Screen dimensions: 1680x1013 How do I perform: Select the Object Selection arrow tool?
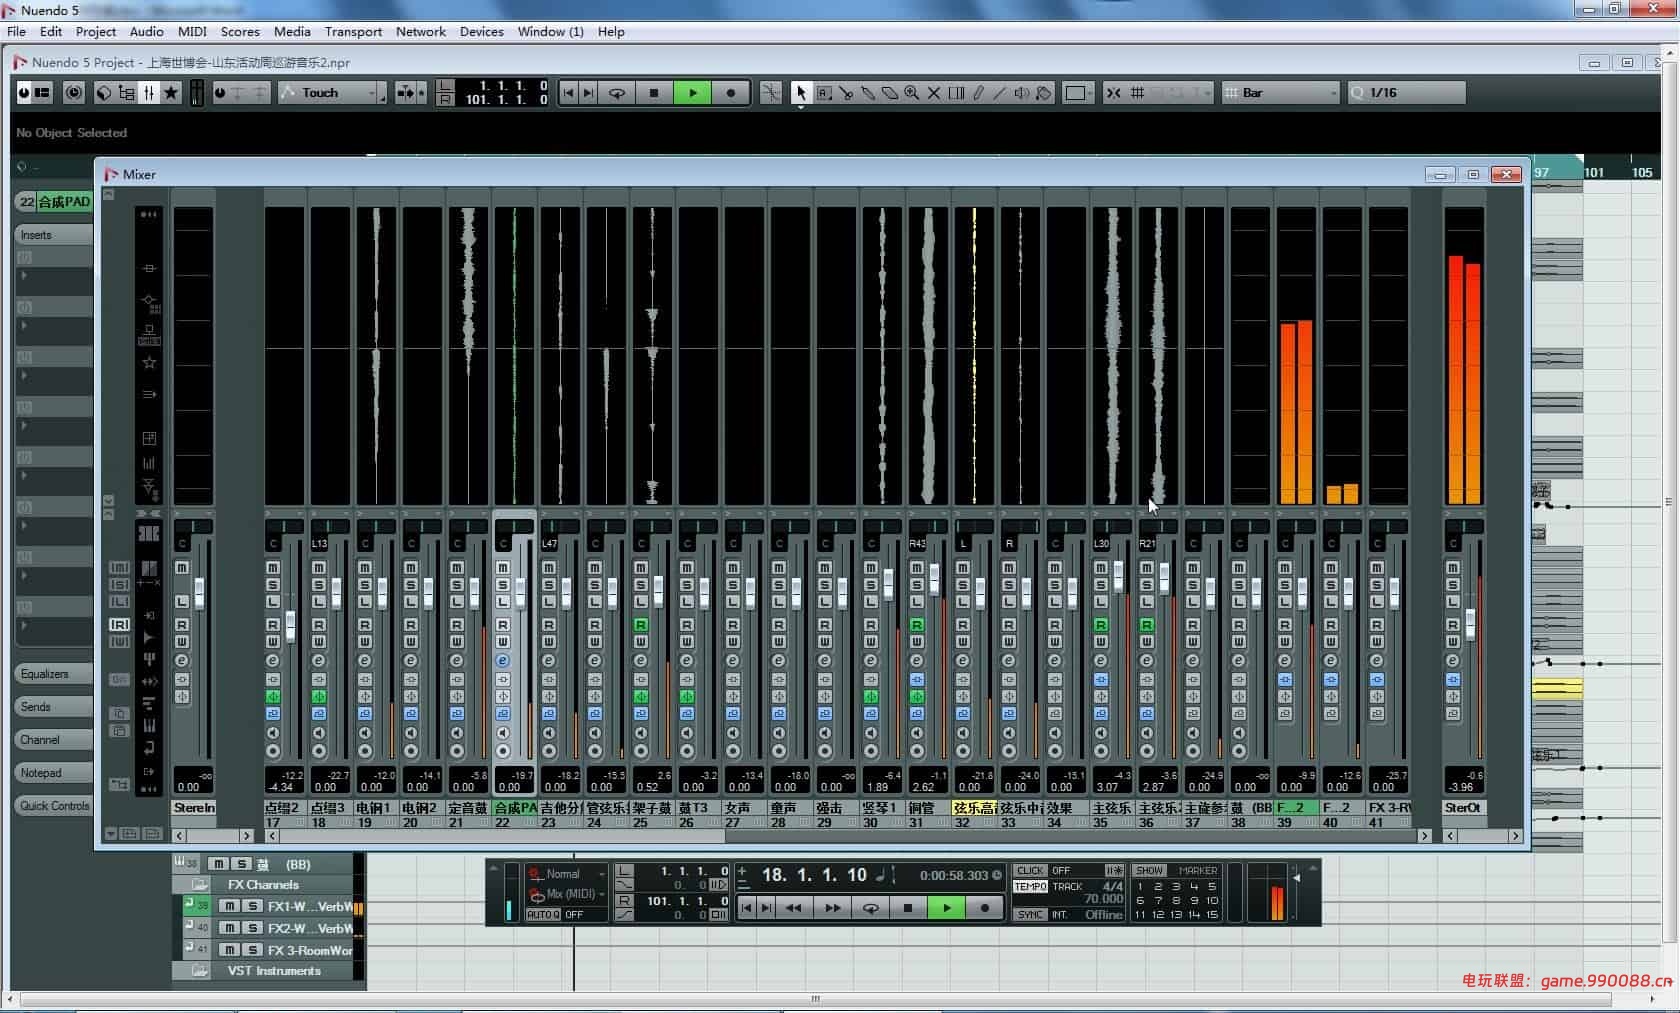pos(800,93)
